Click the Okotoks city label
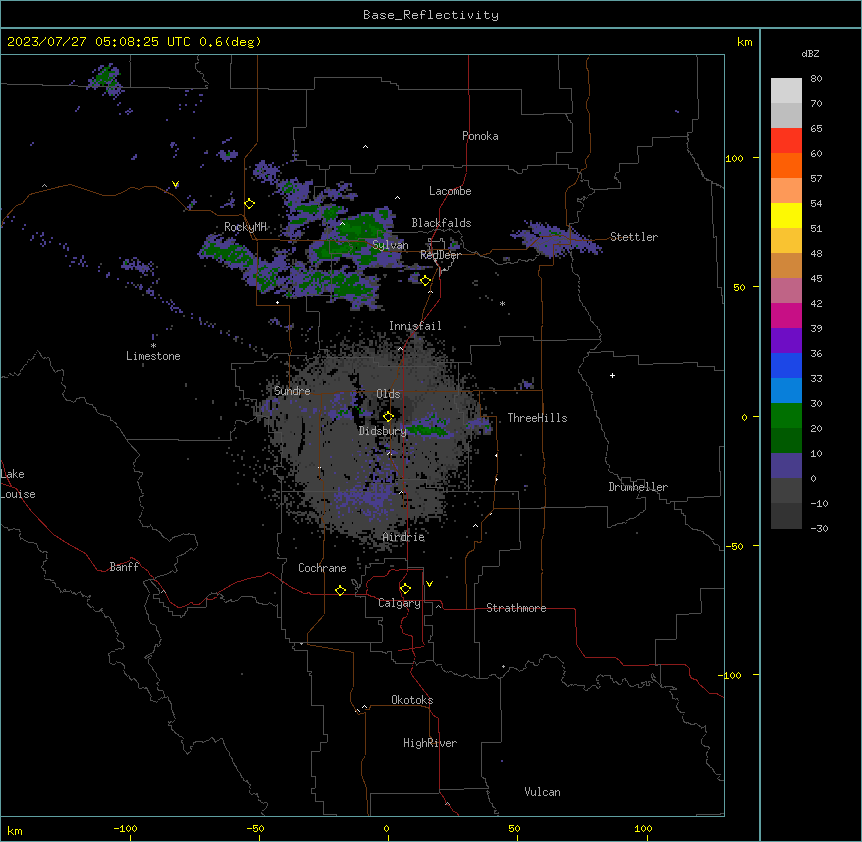Image resolution: width=862 pixels, height=842 pixels. [x=412, y=700]
